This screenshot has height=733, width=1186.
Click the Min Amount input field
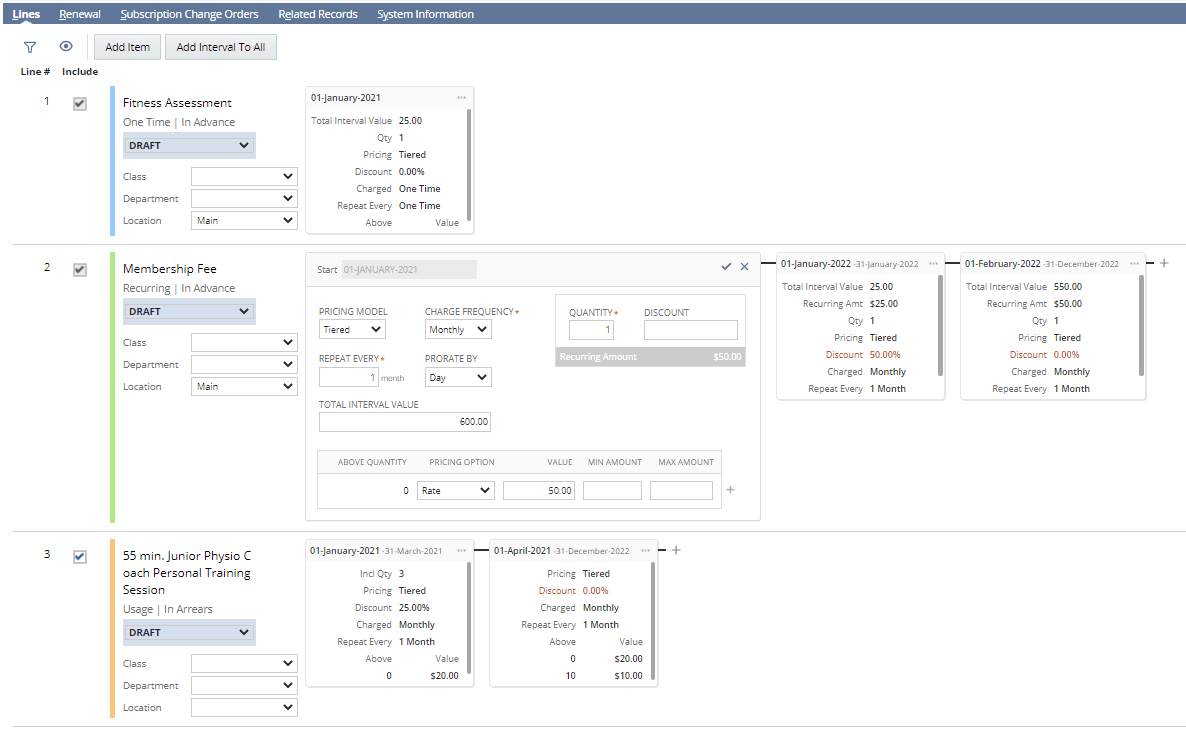tap(612, 491)
